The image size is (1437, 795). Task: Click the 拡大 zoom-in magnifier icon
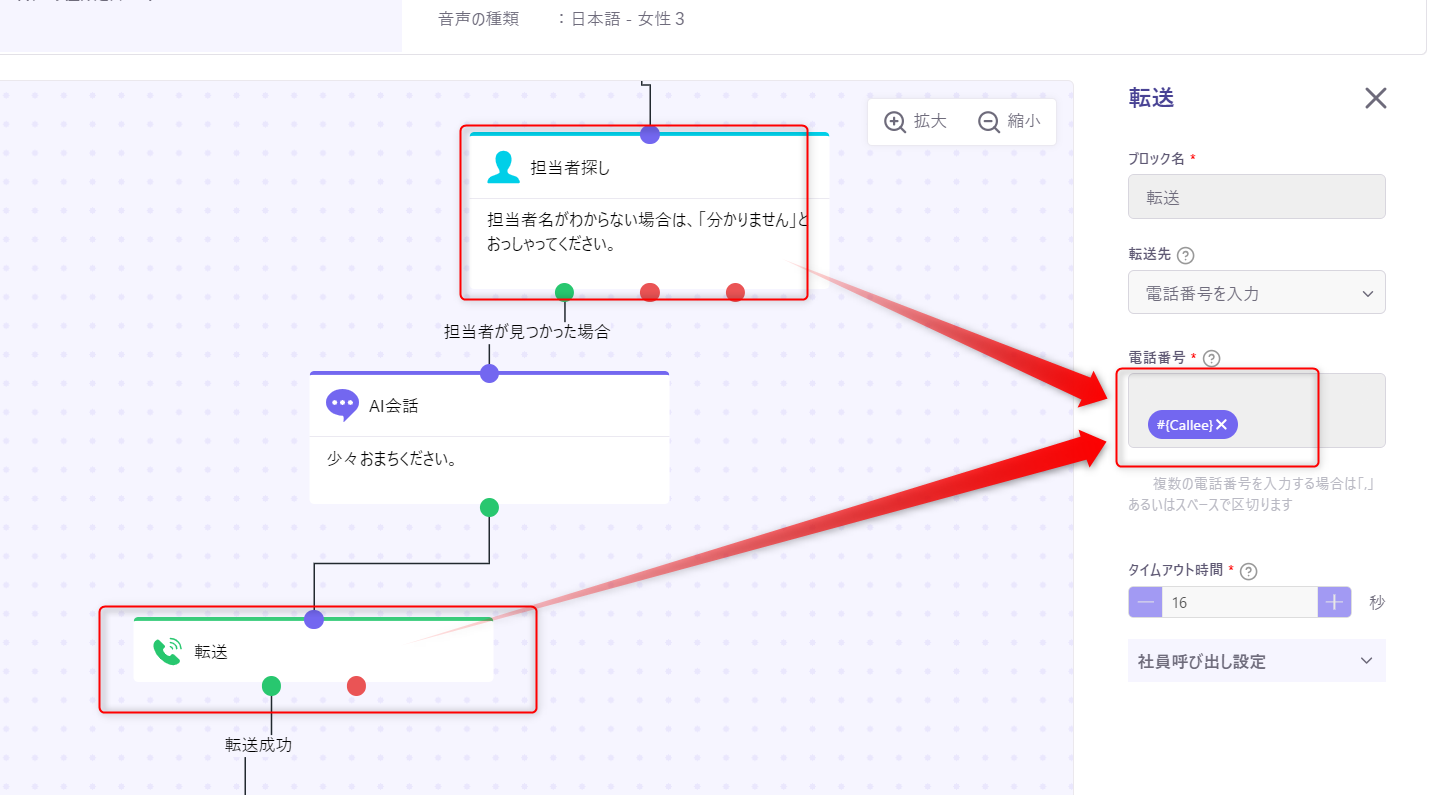pyautogui.click(x=895, y=121)
